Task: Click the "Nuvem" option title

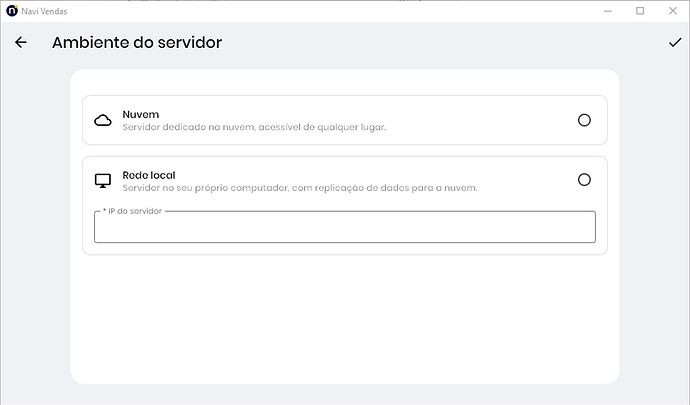Action: pos(140,115)
